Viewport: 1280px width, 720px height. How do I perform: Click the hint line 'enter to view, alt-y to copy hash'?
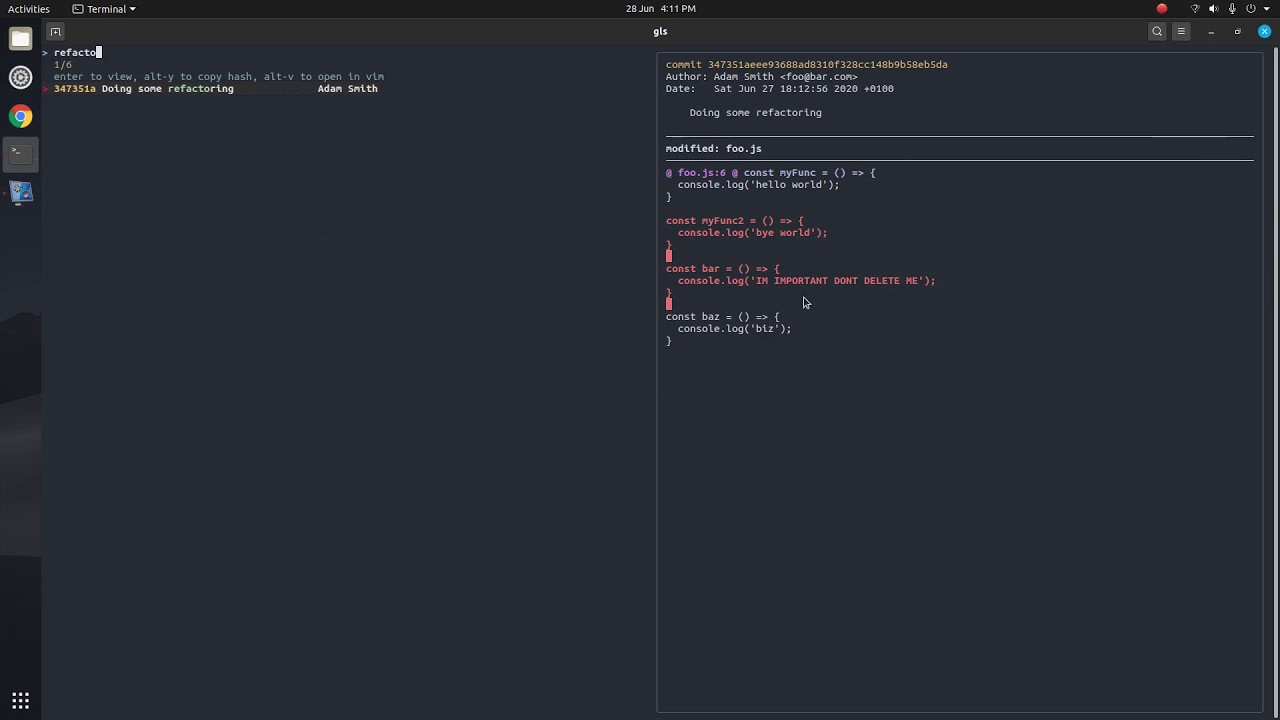(x=219, y=76)
